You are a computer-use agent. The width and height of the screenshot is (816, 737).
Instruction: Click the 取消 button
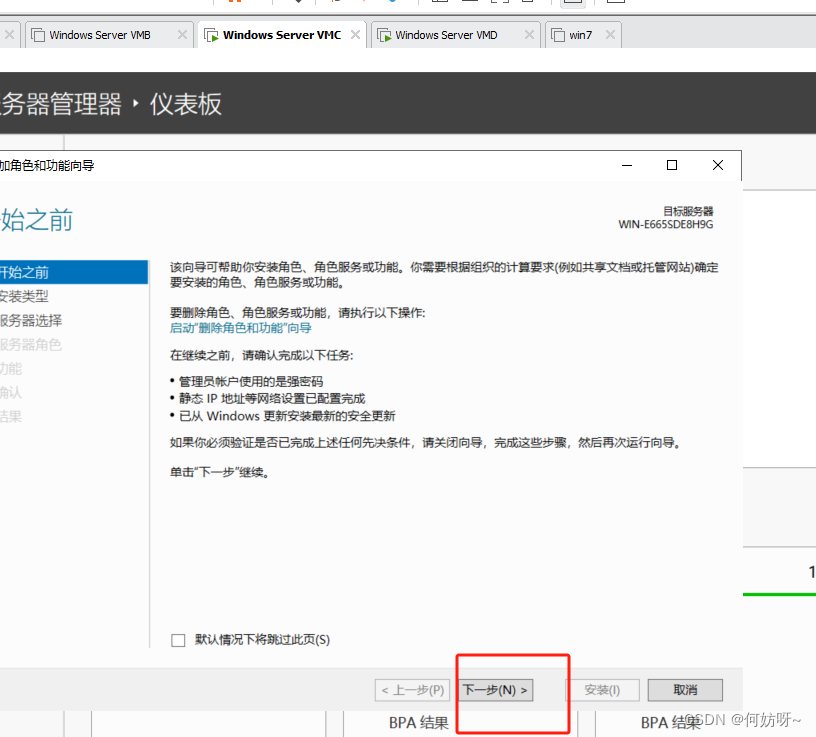(x=684, y=690)
